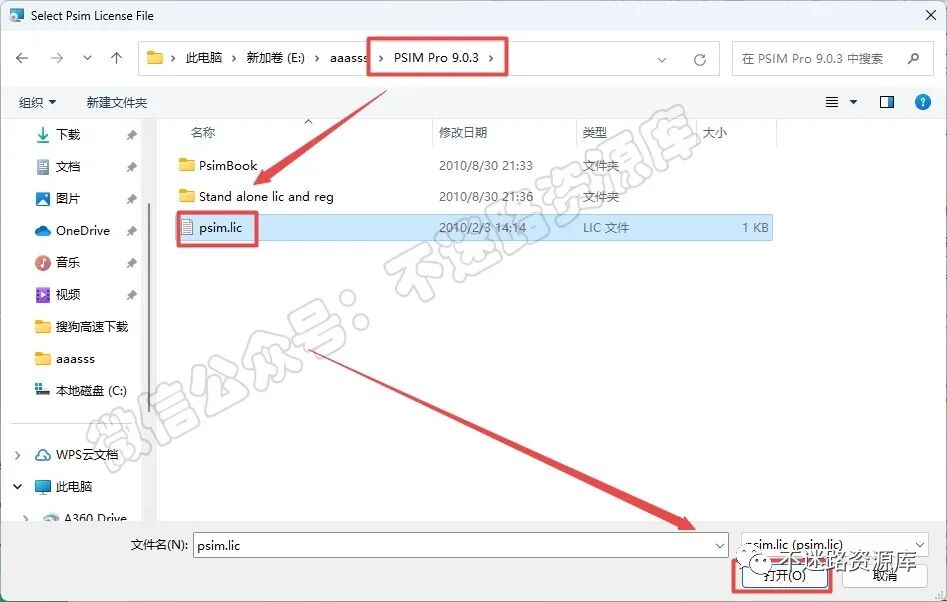
Task: Open the 组织 menu
Action: point(37,103)
